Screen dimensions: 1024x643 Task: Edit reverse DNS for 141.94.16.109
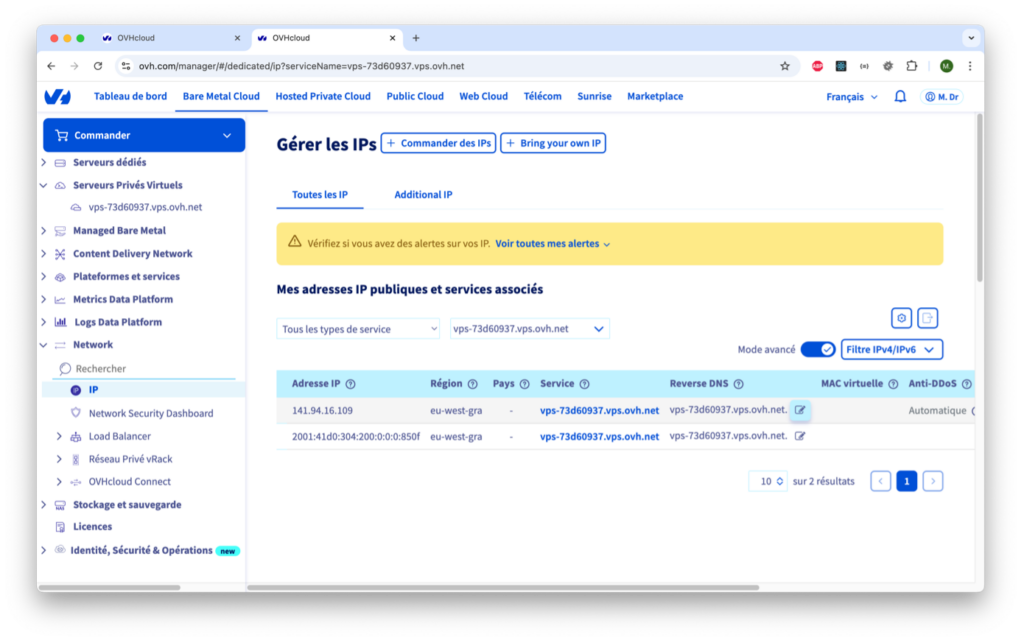pos(800,410)
